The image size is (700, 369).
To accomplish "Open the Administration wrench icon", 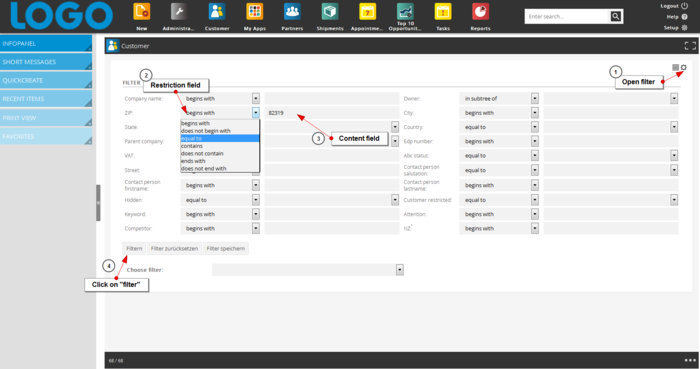I will [x=179, y=12].
